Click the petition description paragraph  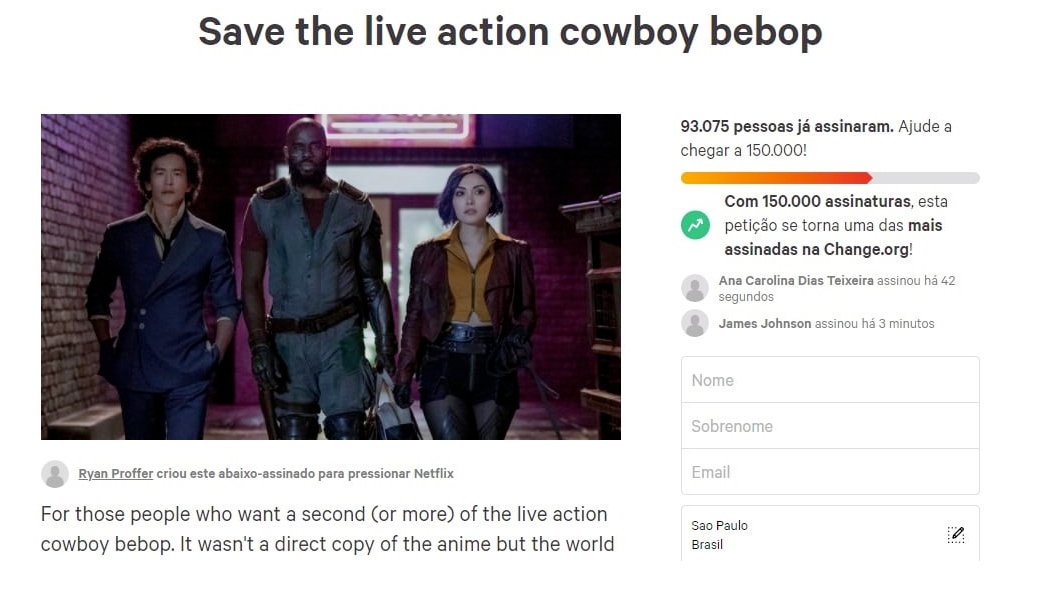(x=327, y=529)
